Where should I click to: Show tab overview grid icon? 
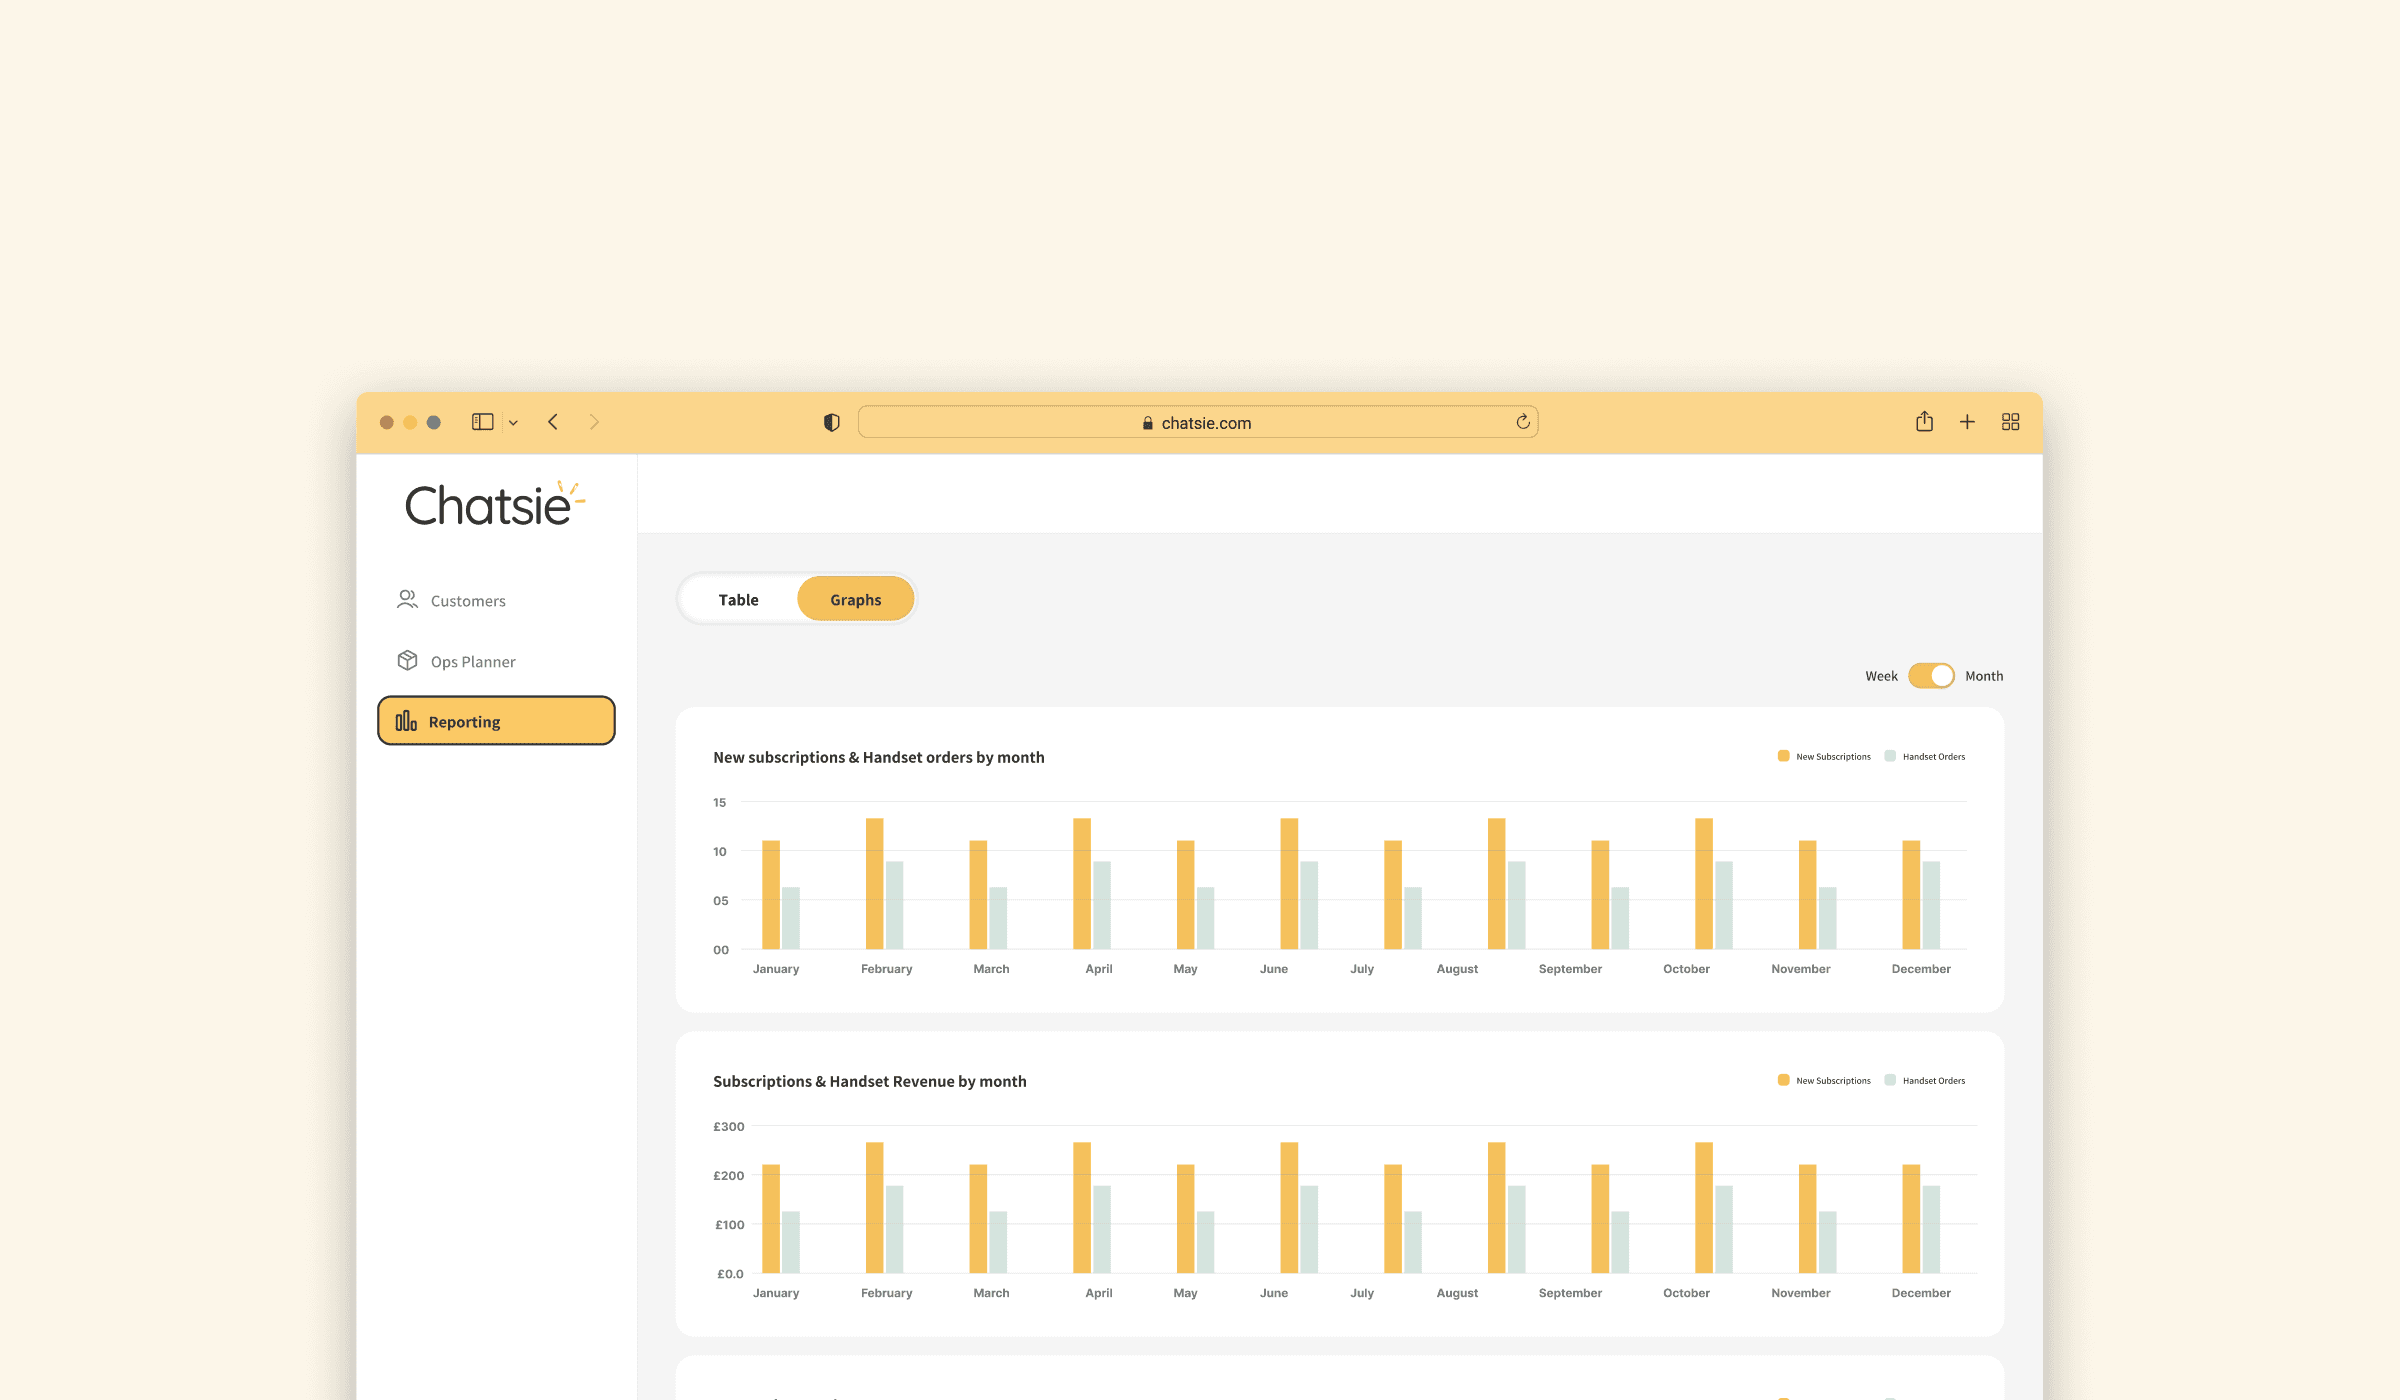[x=2010, y=422]
